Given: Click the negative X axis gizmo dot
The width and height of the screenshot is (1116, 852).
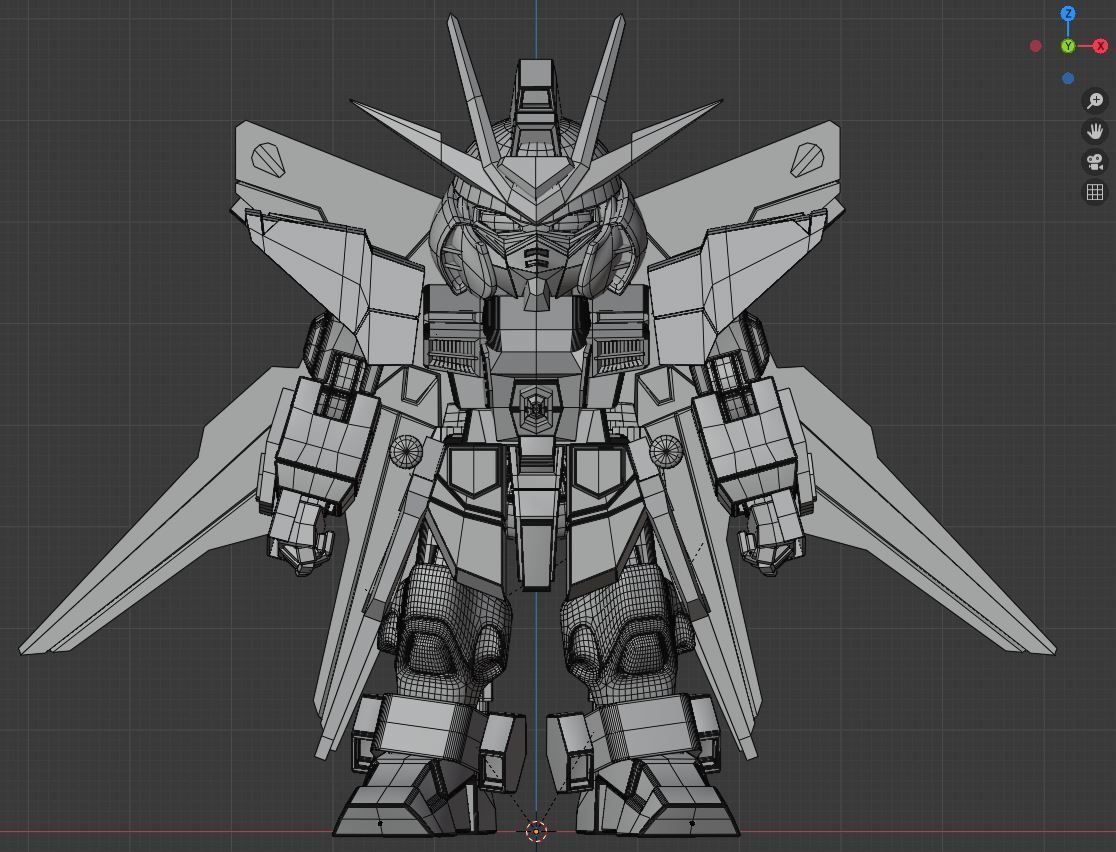Looking at the screenshot, I should click(1036, 46).
